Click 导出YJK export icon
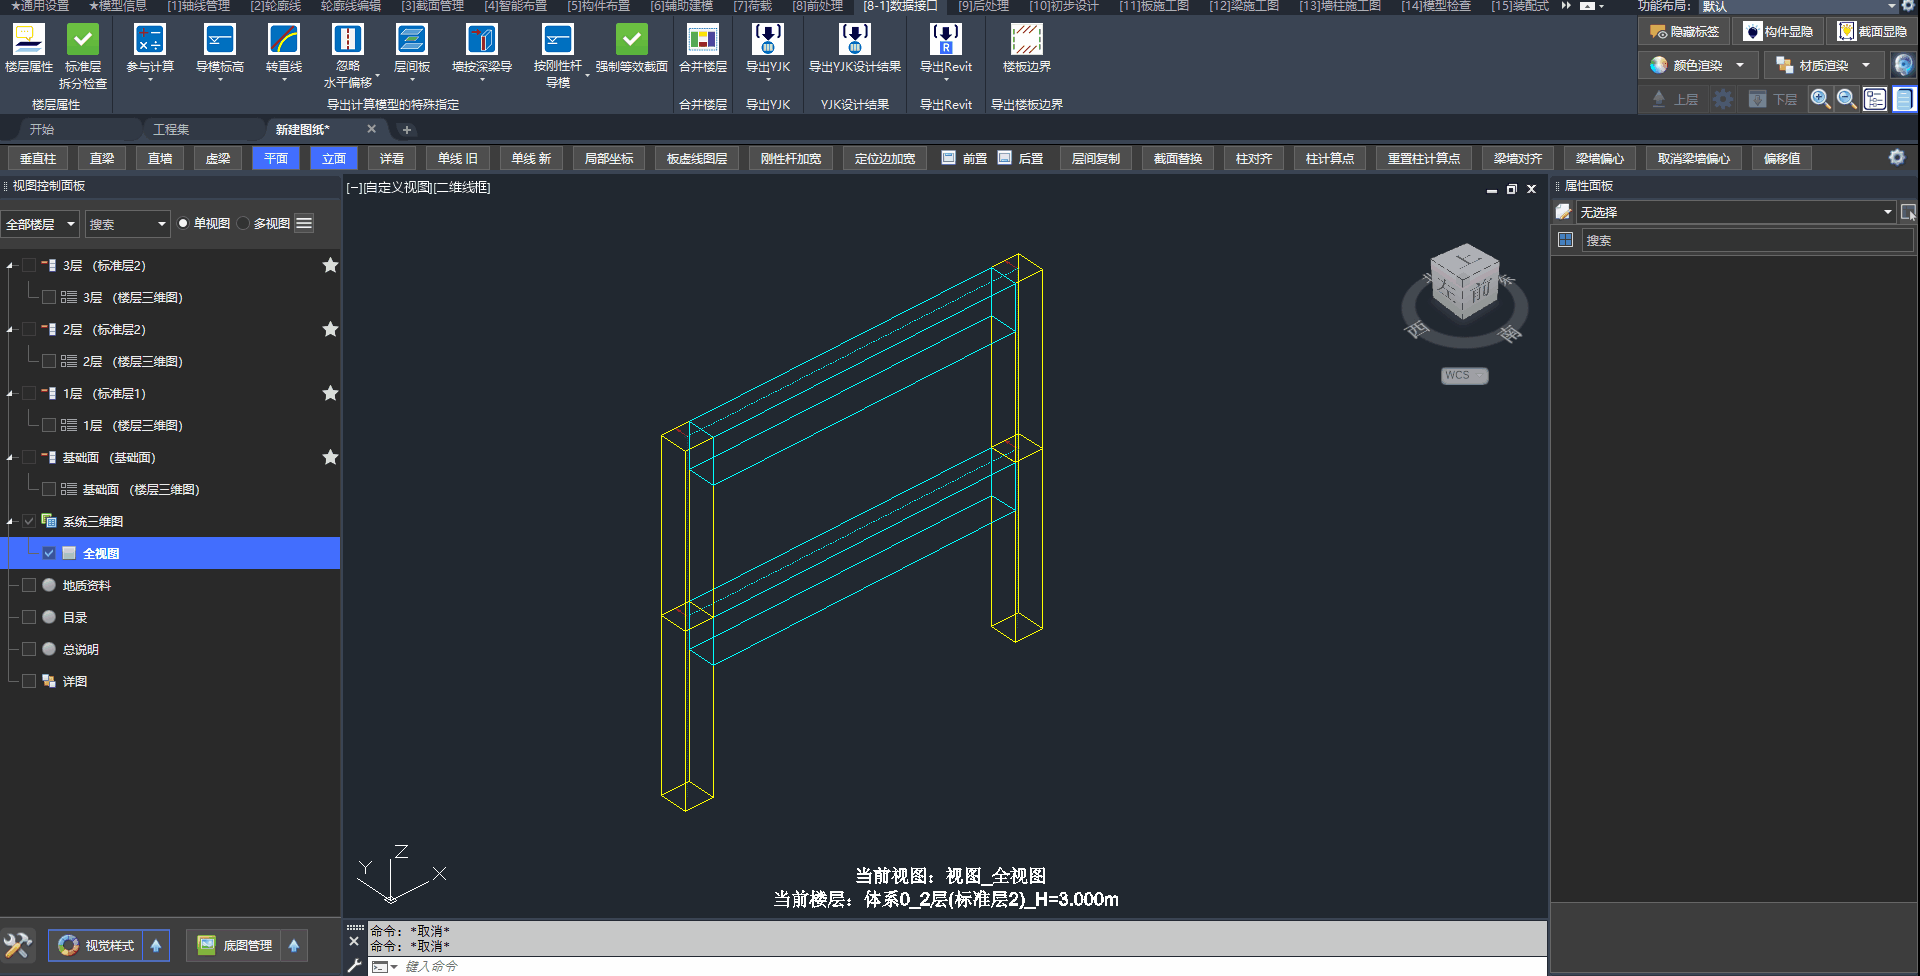 pyautogui.click(x=767, y=41)
